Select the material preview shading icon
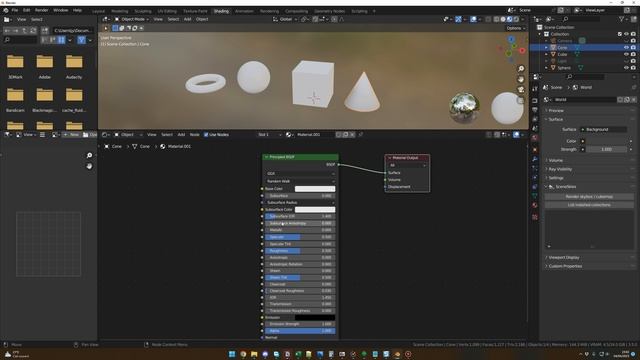 pyautogui.click(x=509, y=19)
